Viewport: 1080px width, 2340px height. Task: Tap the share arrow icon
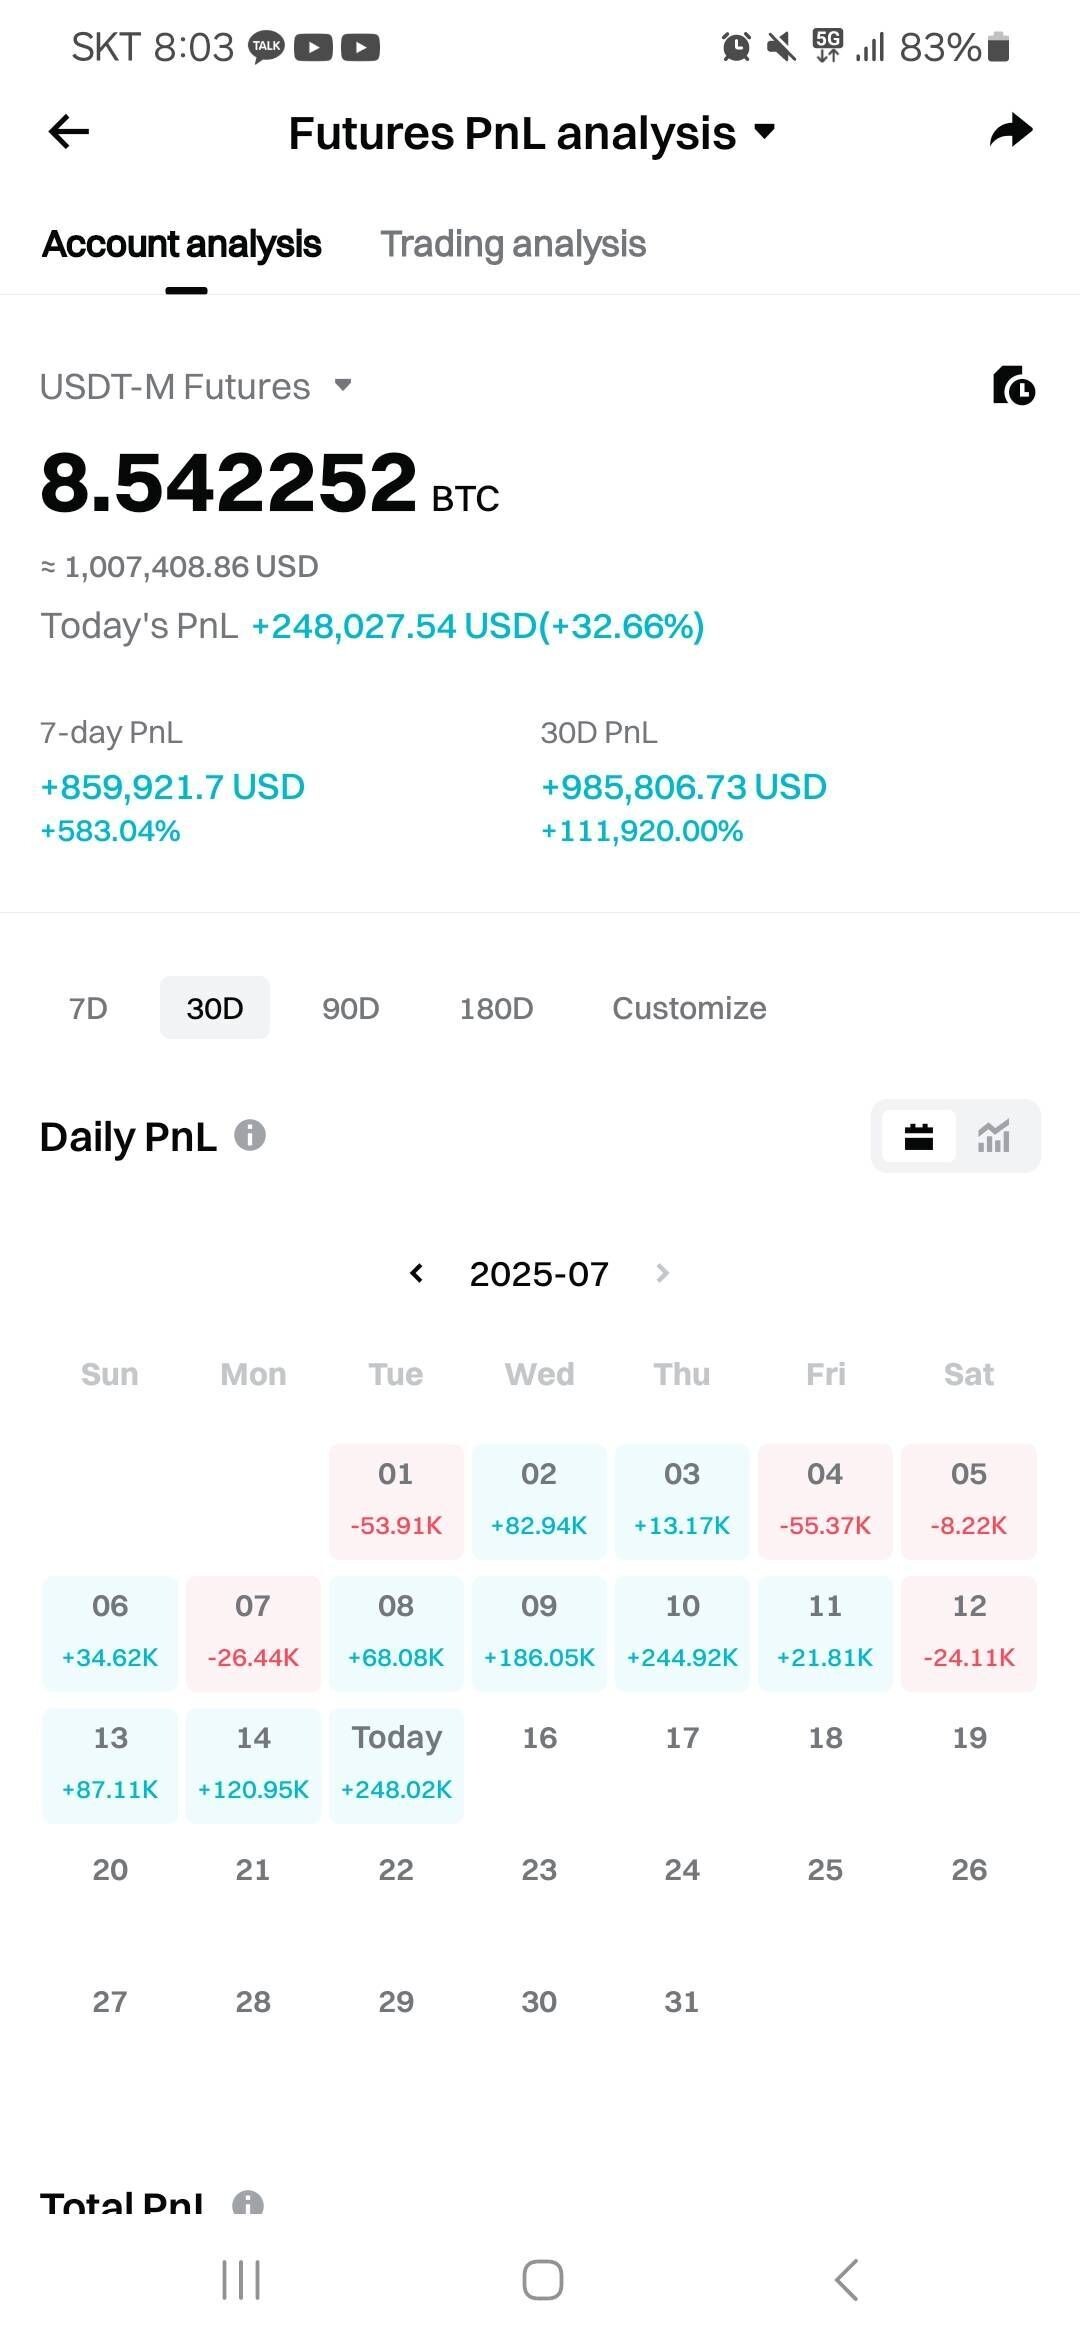1010,131
